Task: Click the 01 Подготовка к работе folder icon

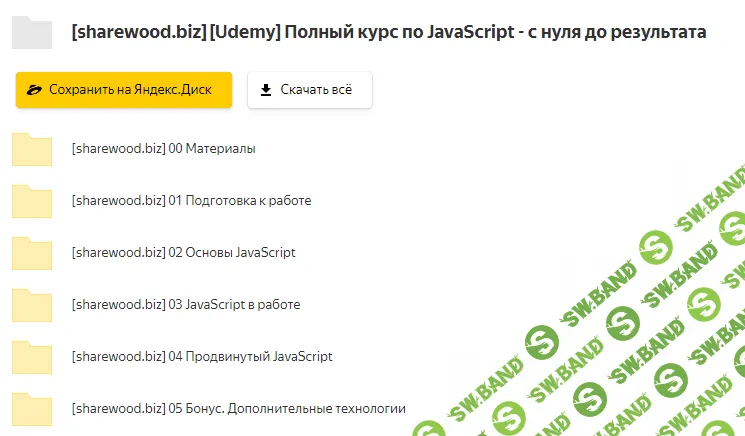Action: tap(31, 201)
